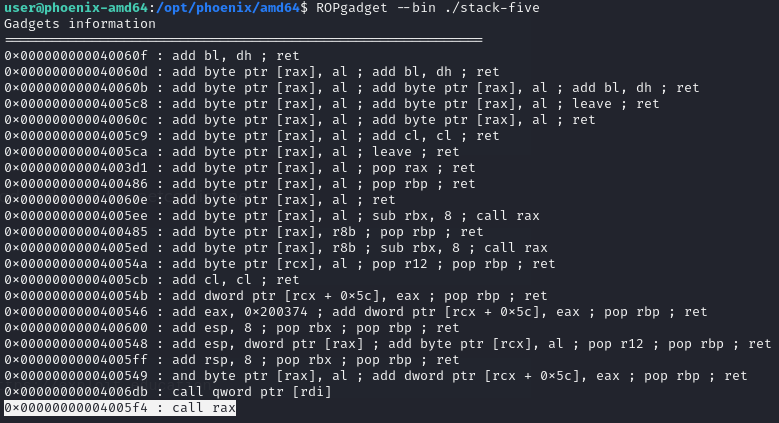Click the highlighted call rax gadget line
Screen dimensions: 779x423
coord(120,407)
